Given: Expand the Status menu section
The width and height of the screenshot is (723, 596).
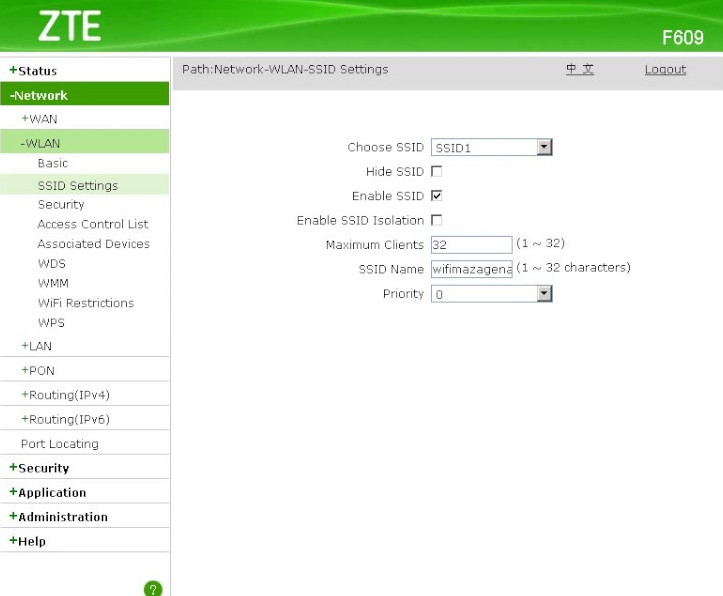Looking at the screenshot, I should pyautogui.click(x=33, y=71).
